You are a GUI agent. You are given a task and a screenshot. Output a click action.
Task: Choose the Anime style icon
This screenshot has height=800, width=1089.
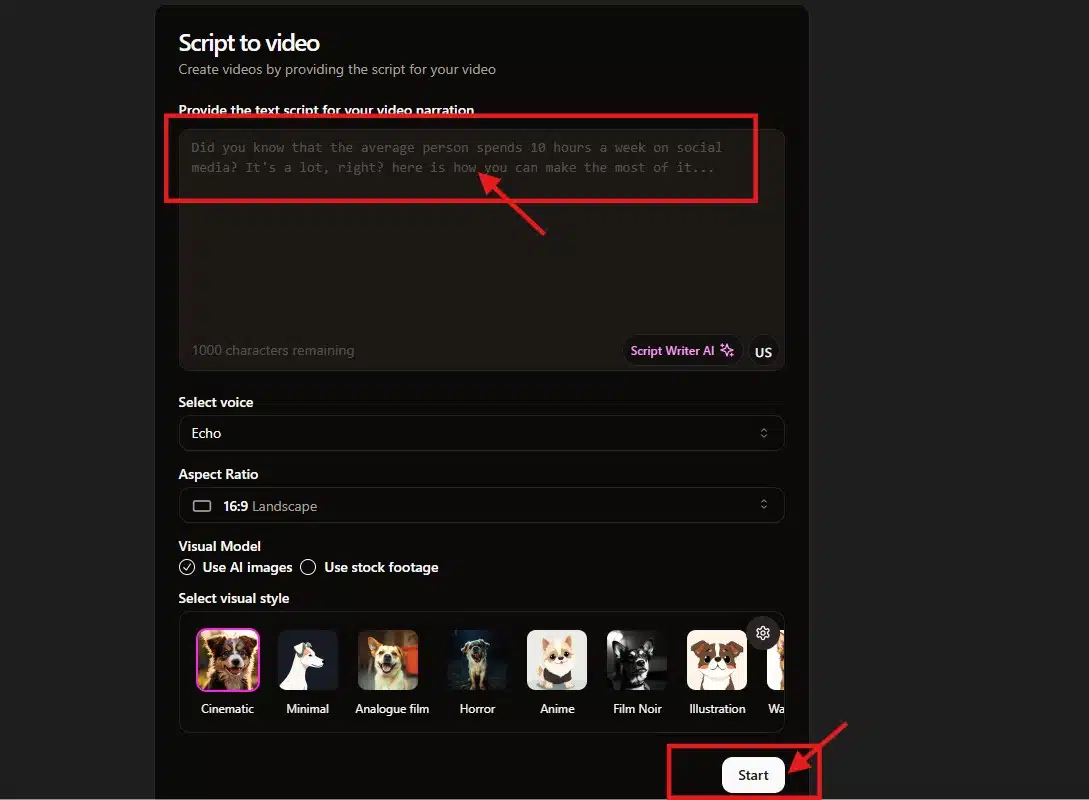[557, 660]
